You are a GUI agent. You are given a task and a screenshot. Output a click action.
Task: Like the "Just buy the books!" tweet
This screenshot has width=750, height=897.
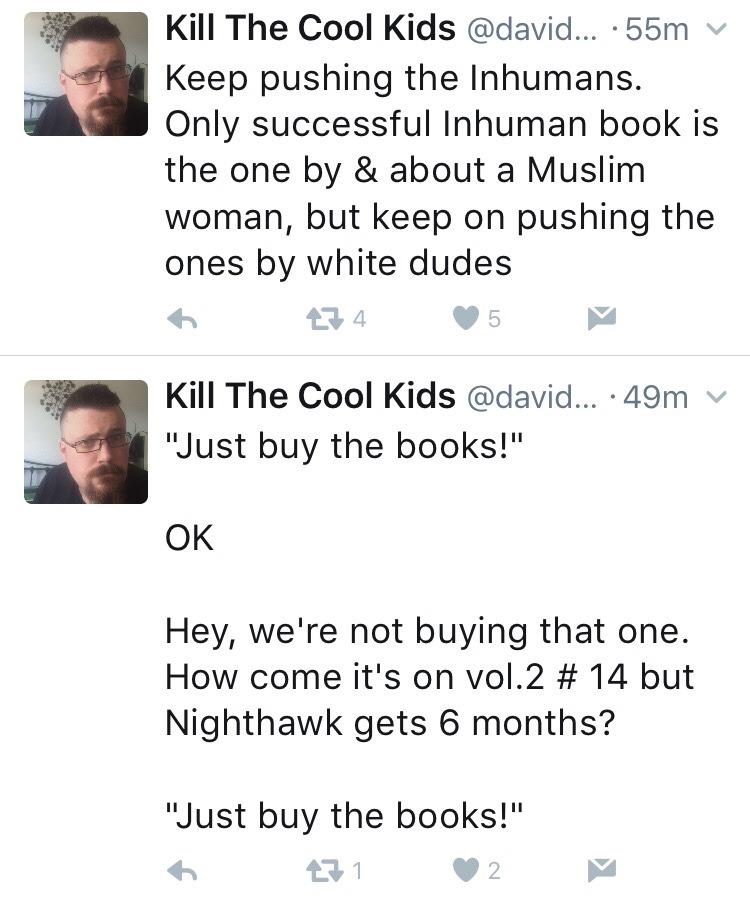pyautogui.click(x=465, y=871)
